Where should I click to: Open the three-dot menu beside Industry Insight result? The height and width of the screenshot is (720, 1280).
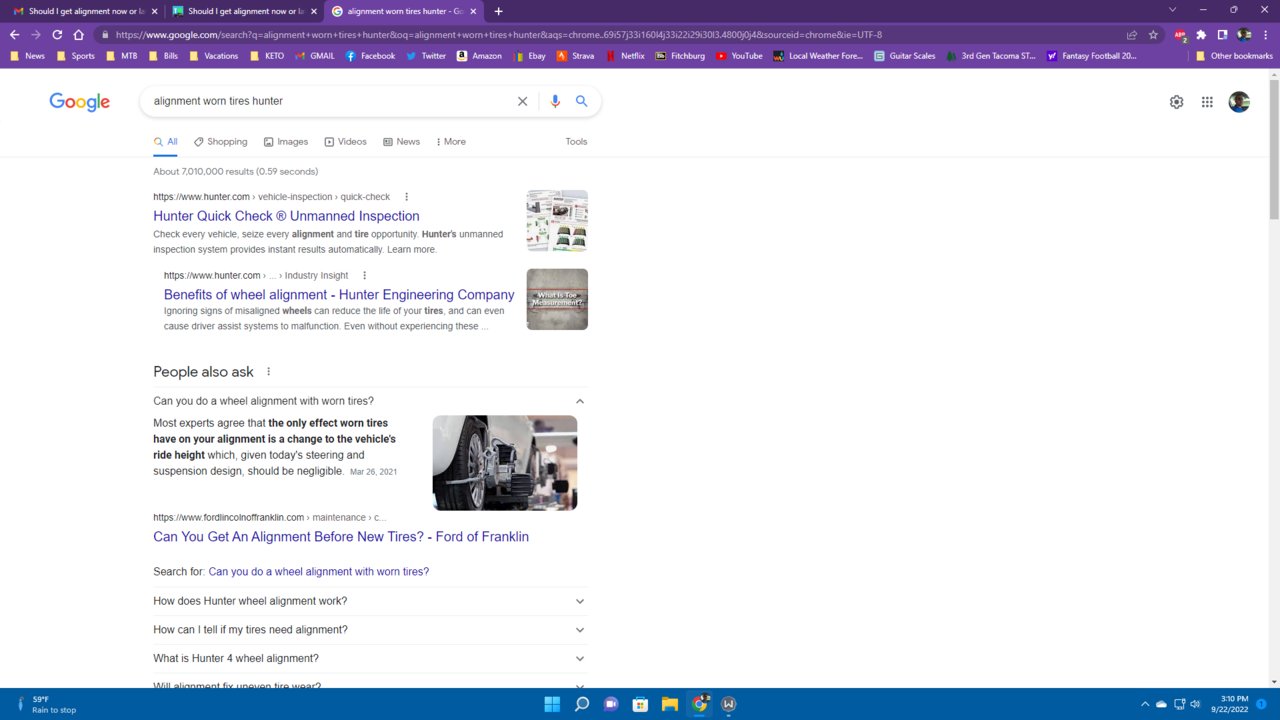click(364, 276)
